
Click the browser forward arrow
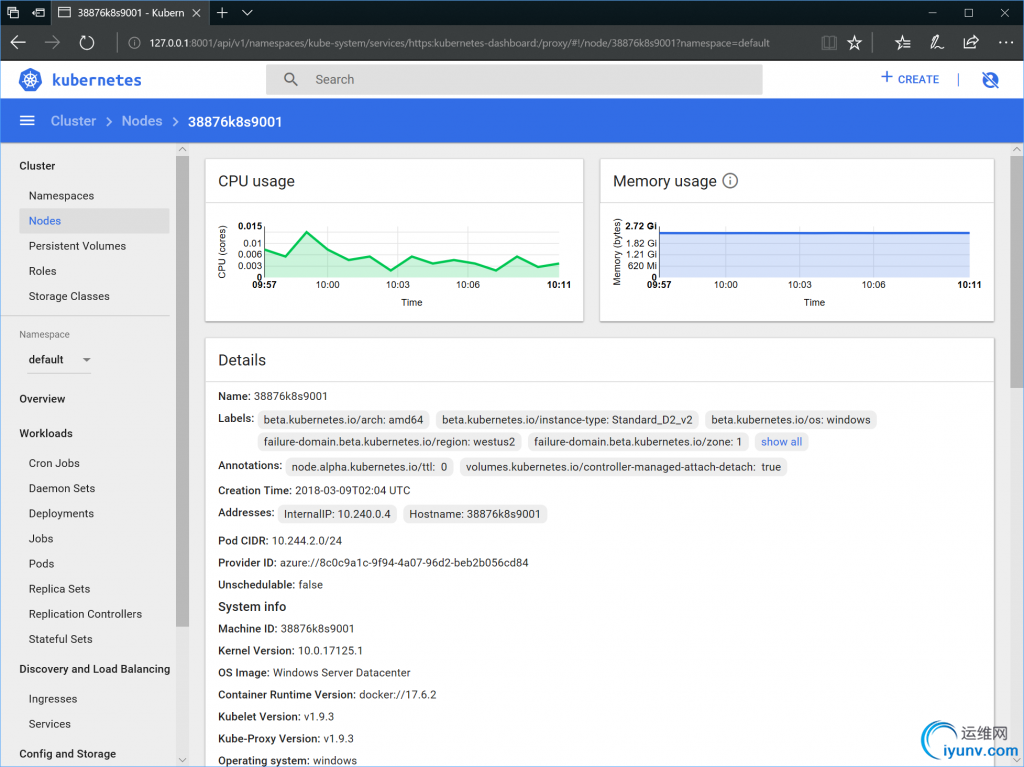(x=52, y=43)
